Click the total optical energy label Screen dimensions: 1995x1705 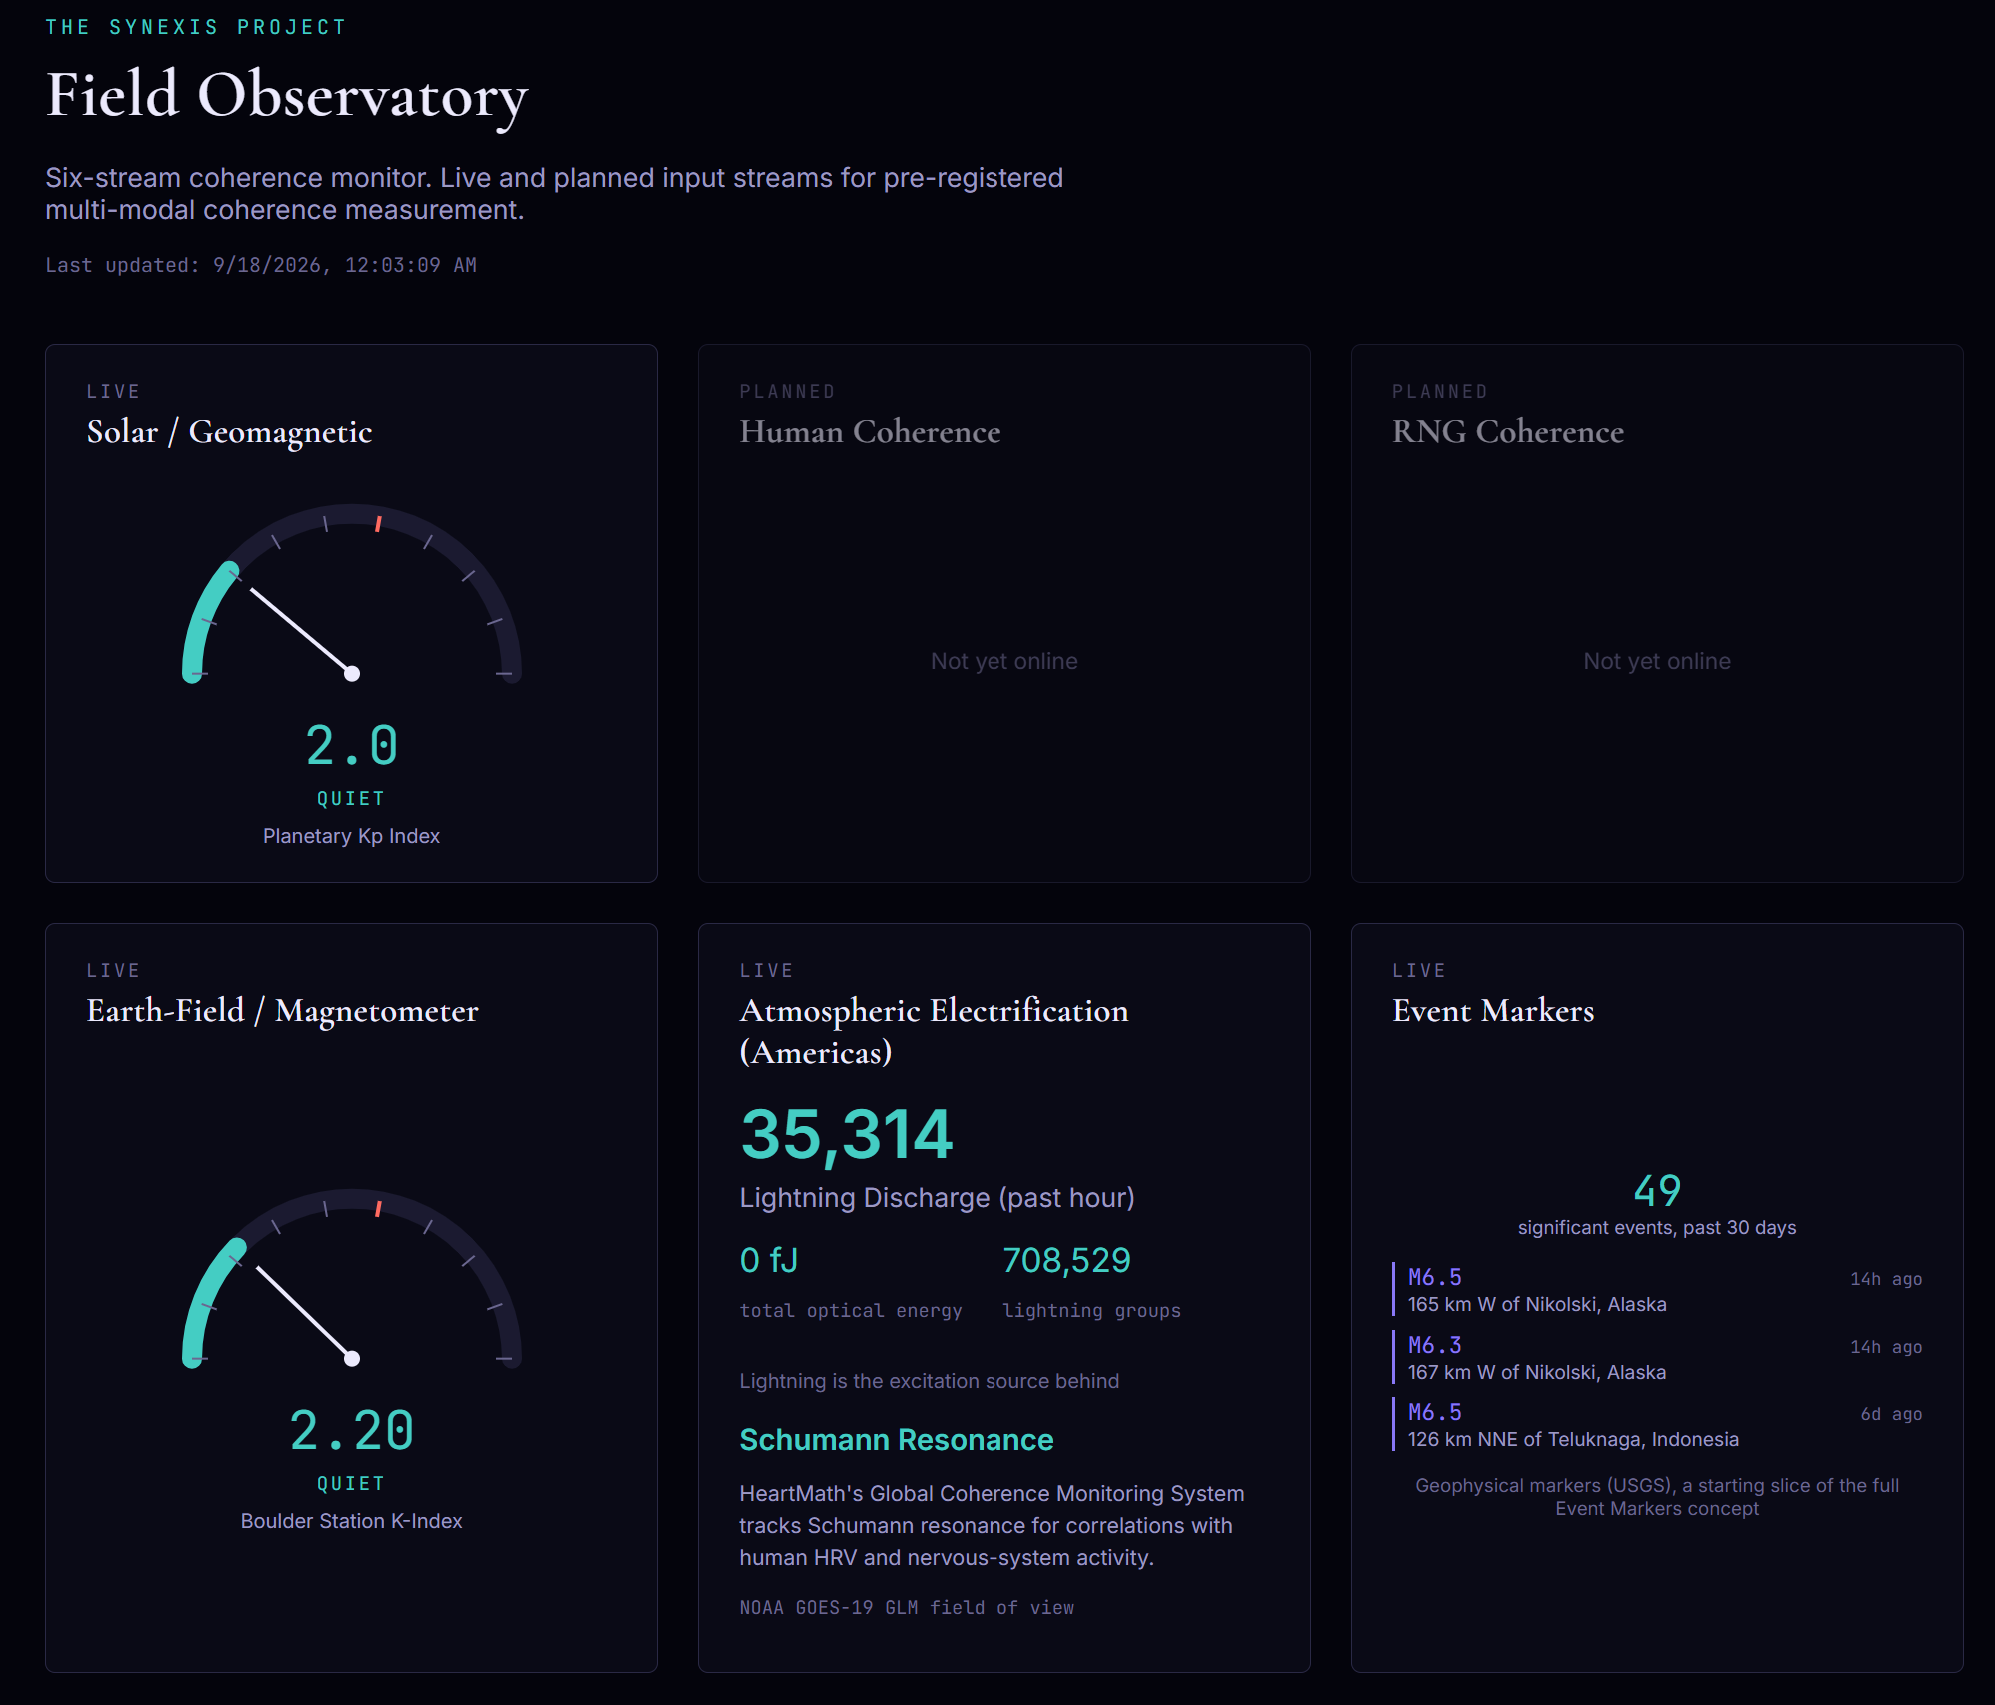click(x=850, y=1311)
